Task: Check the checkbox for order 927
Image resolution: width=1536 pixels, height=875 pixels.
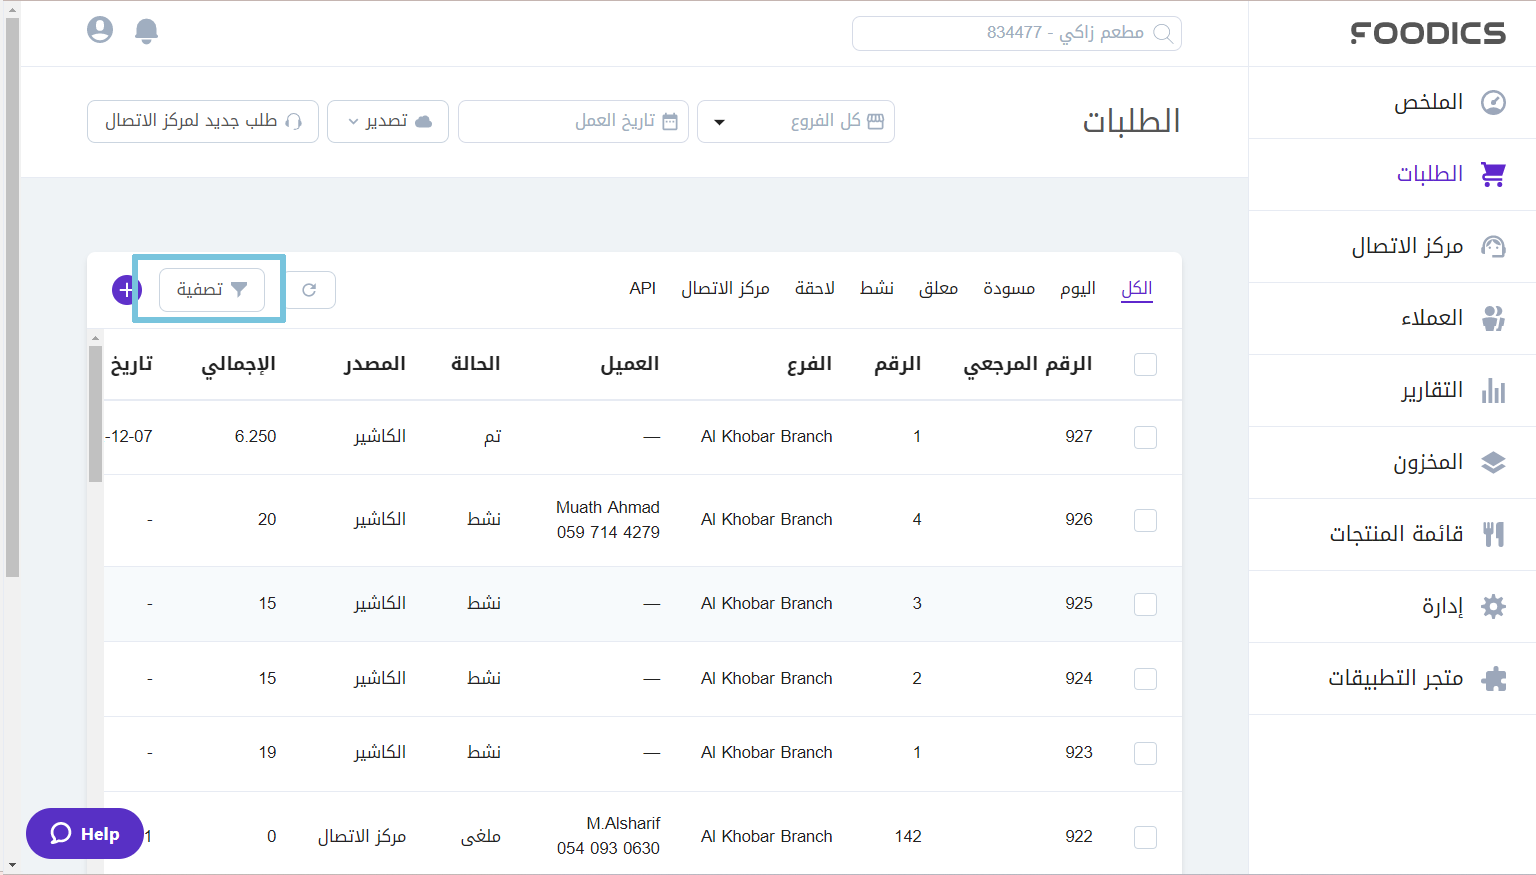Action: pos(1145,437)
